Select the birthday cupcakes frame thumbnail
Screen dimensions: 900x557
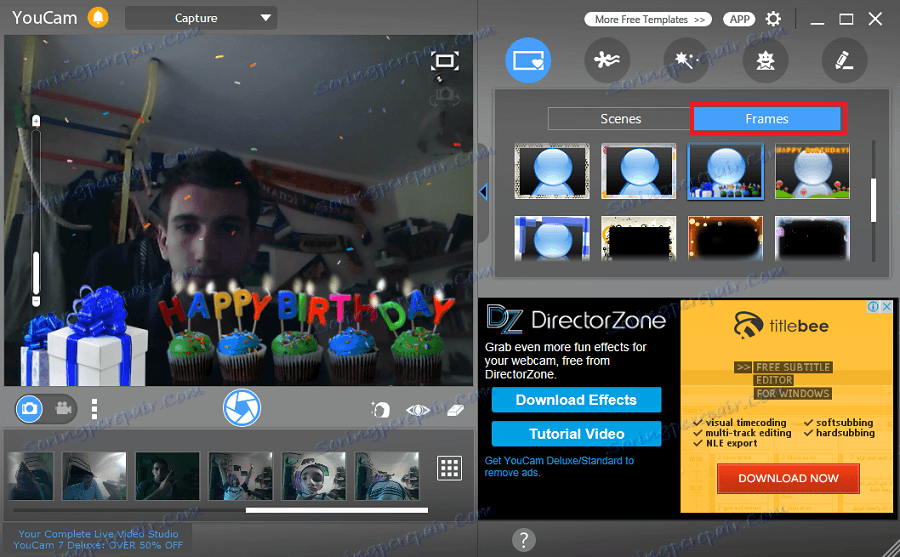[726, 171]
